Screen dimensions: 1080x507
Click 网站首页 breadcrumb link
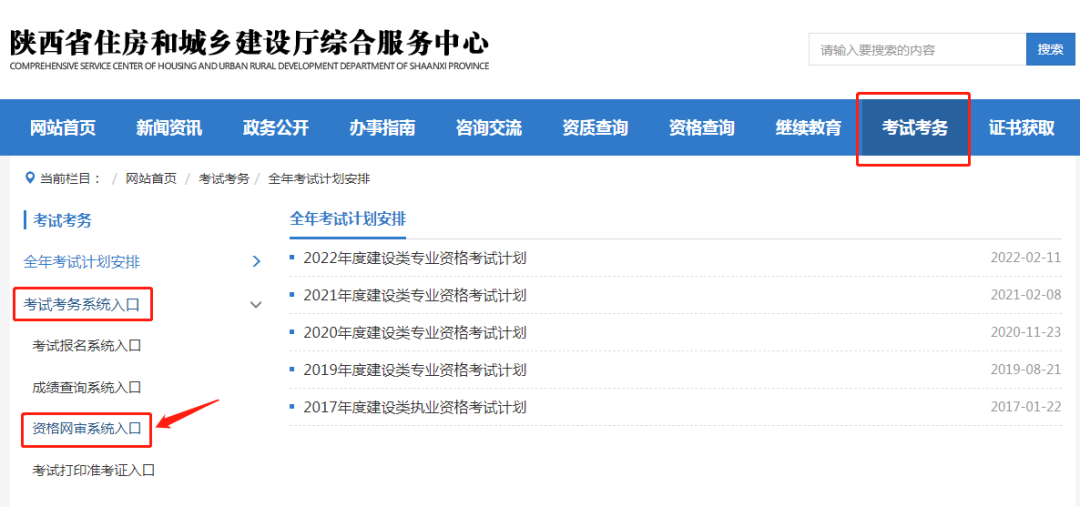[x=151, y=179]
